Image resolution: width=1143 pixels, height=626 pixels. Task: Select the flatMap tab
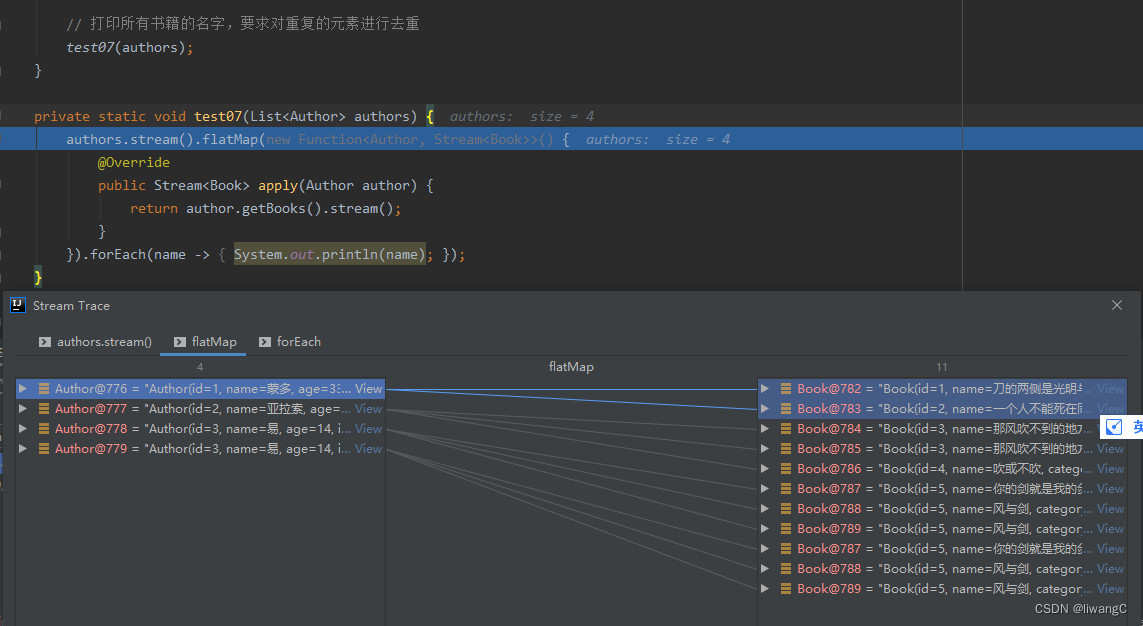coord(206,342)
